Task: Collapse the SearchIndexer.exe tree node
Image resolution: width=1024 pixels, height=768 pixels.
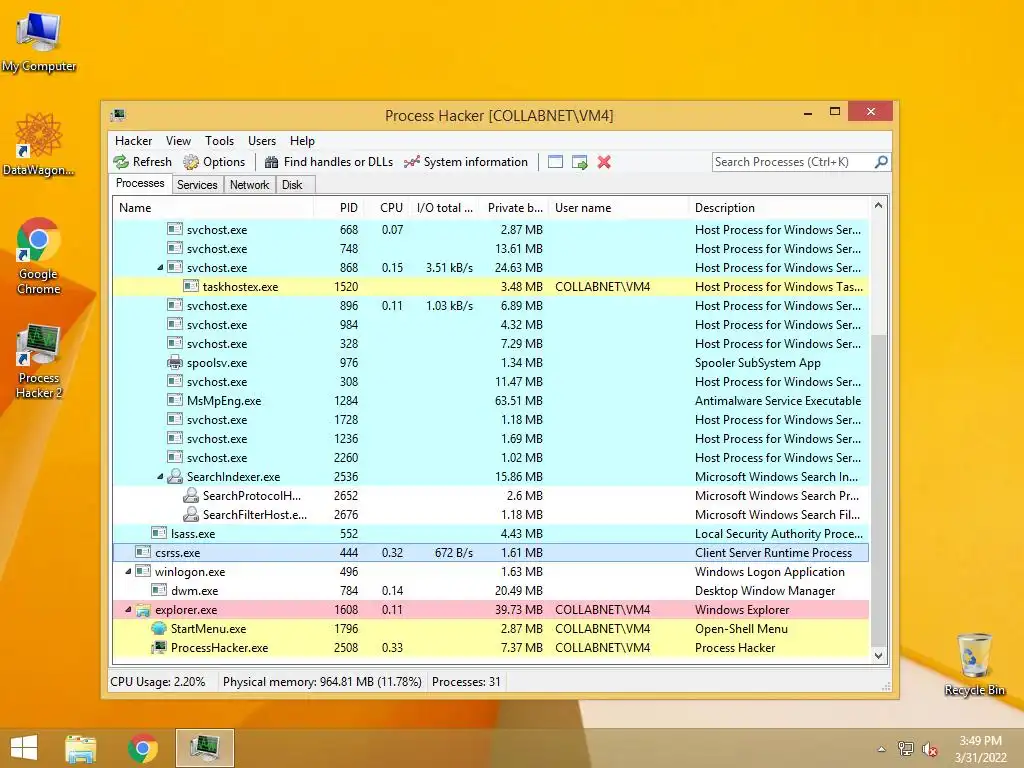Action: pos(160,477)
